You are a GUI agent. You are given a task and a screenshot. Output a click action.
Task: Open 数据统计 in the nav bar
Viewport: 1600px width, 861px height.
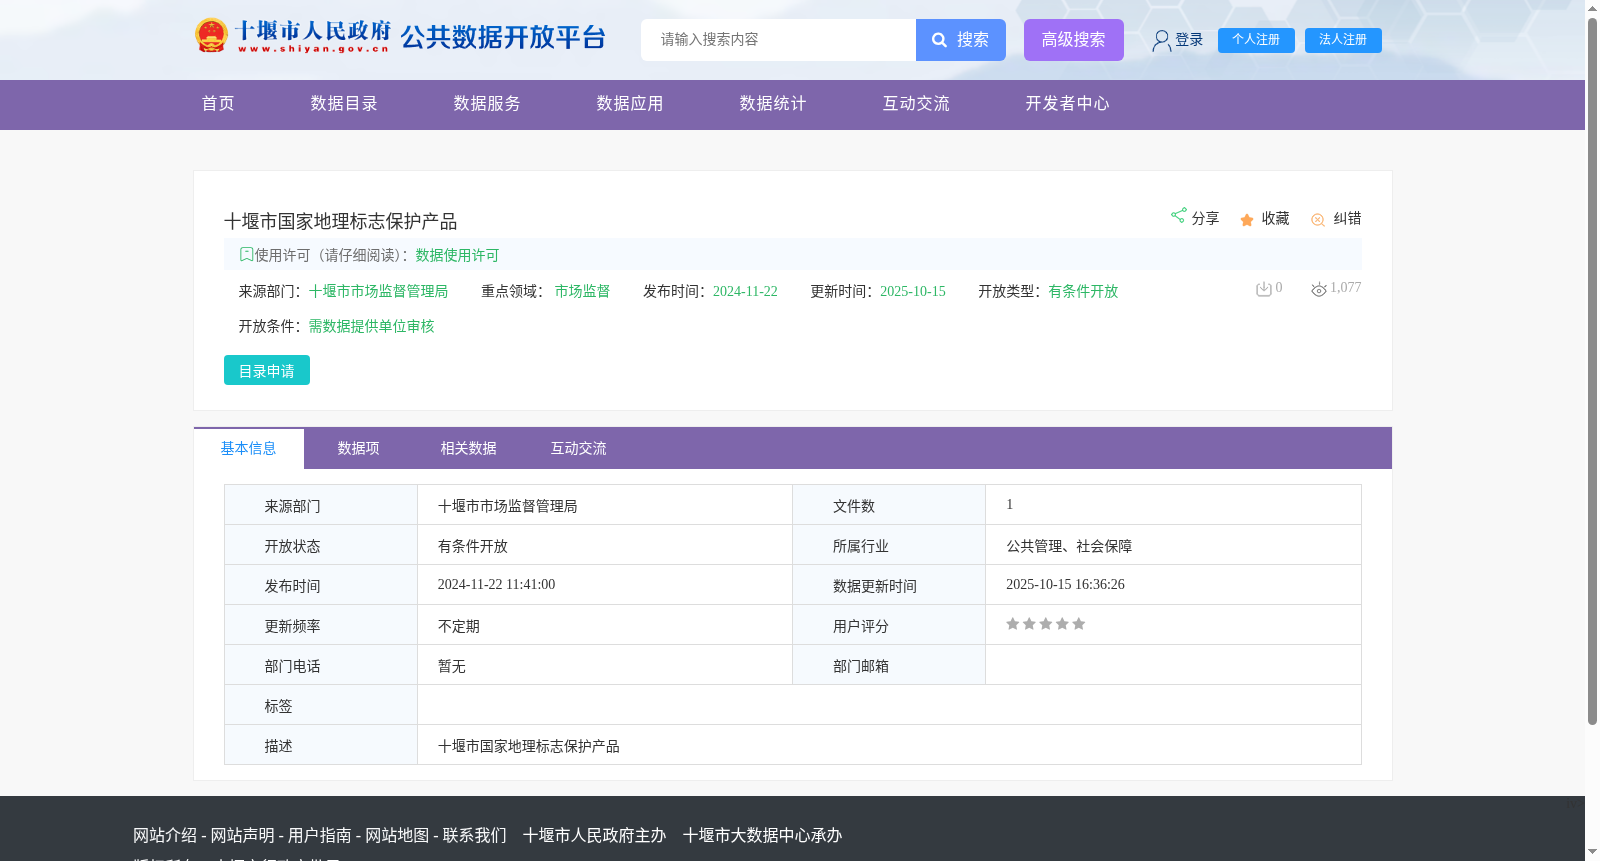773,104
